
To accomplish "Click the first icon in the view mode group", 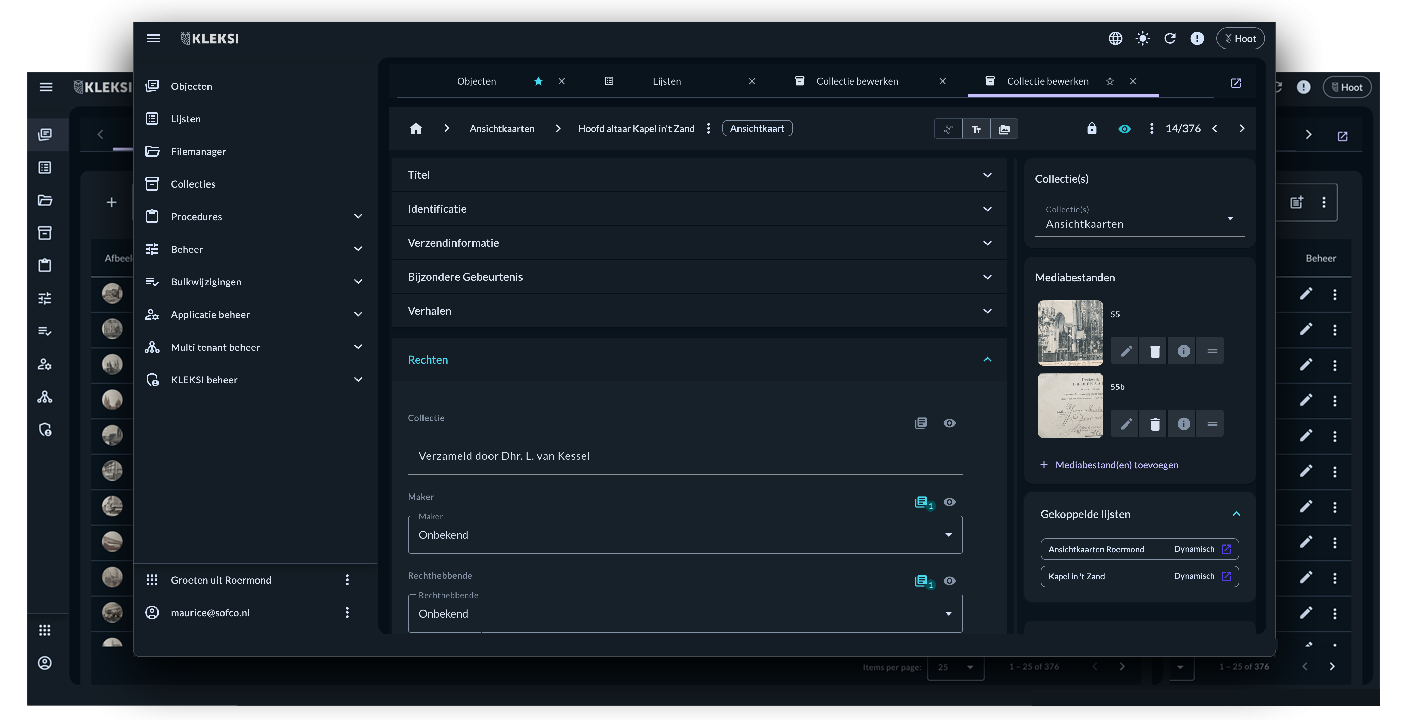I will (x=948, y=129).
